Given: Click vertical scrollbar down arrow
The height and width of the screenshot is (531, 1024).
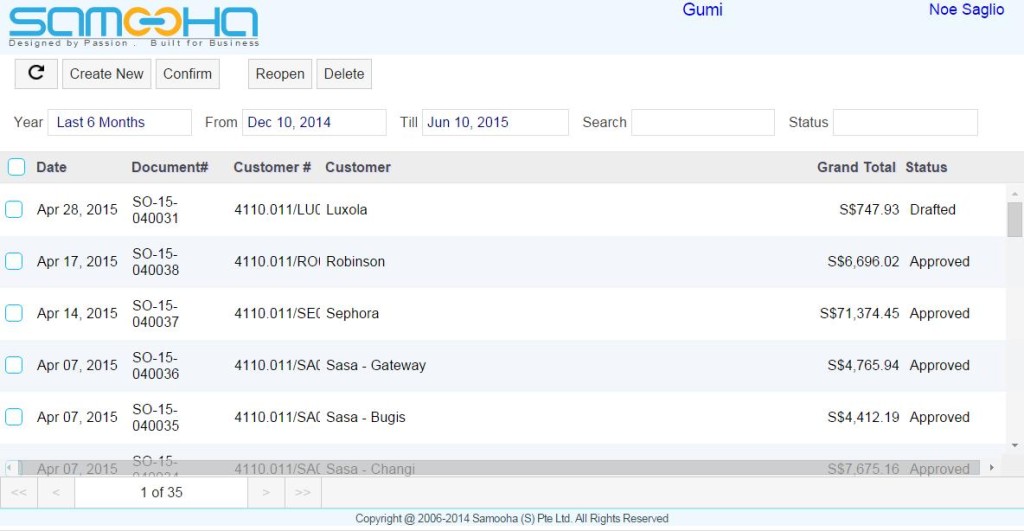Looking at the screenshot, I should point(1014,445).
